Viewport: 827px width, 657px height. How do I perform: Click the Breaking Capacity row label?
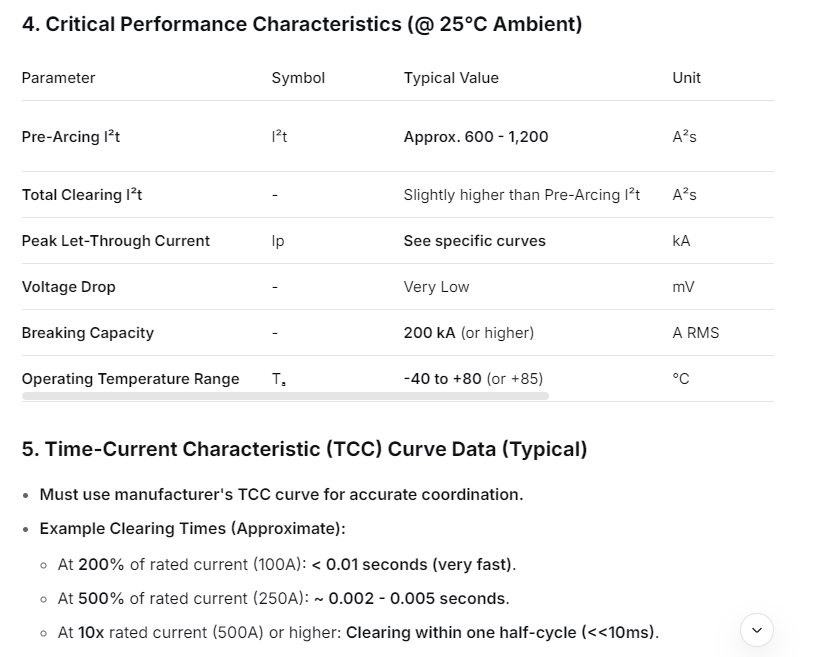pos(88,333)
